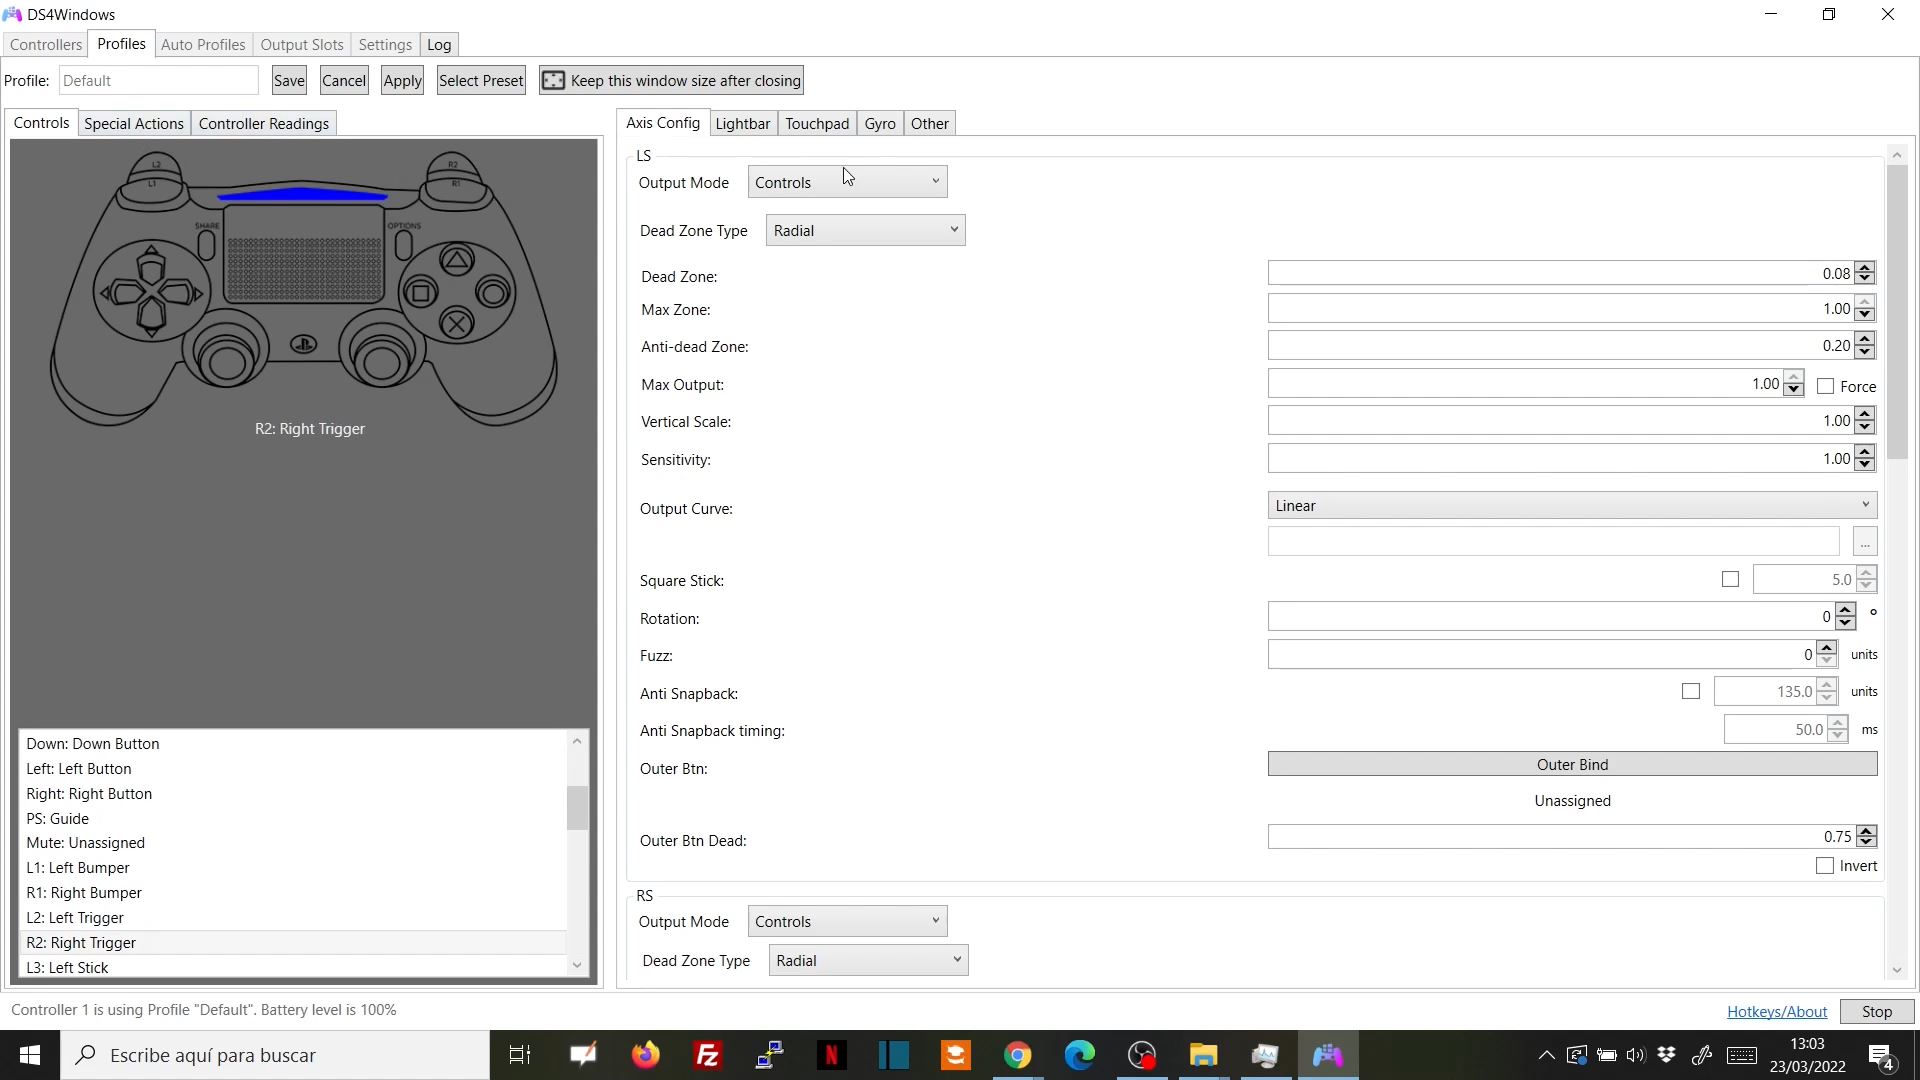Enable the Force max output checkbox
Screen dimensions: 1920x1080
point(1826,386)
